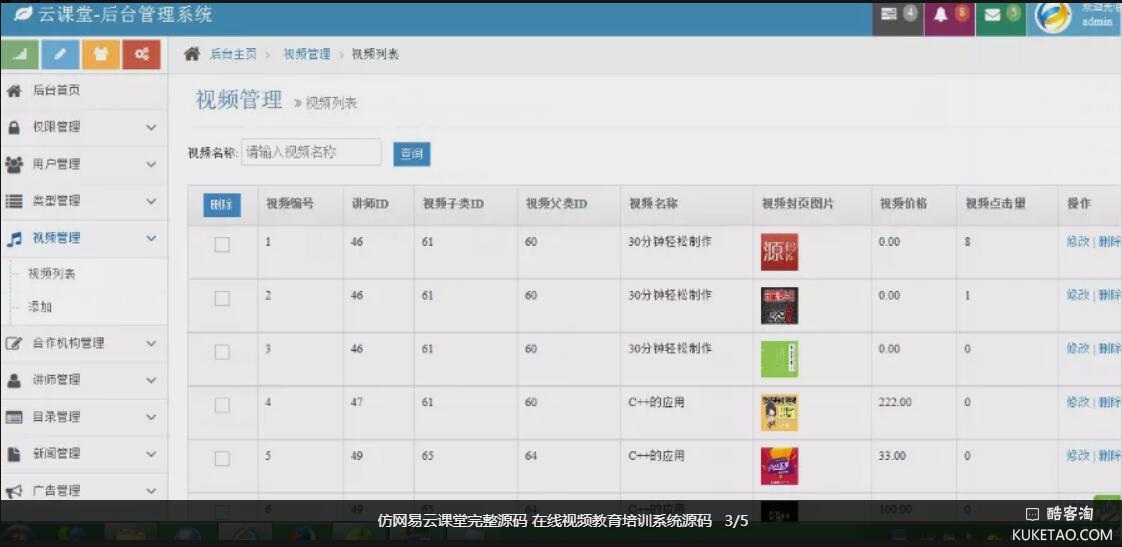
Task: Collapse 视频管理 with its chevron
Action: coord(151,238)
